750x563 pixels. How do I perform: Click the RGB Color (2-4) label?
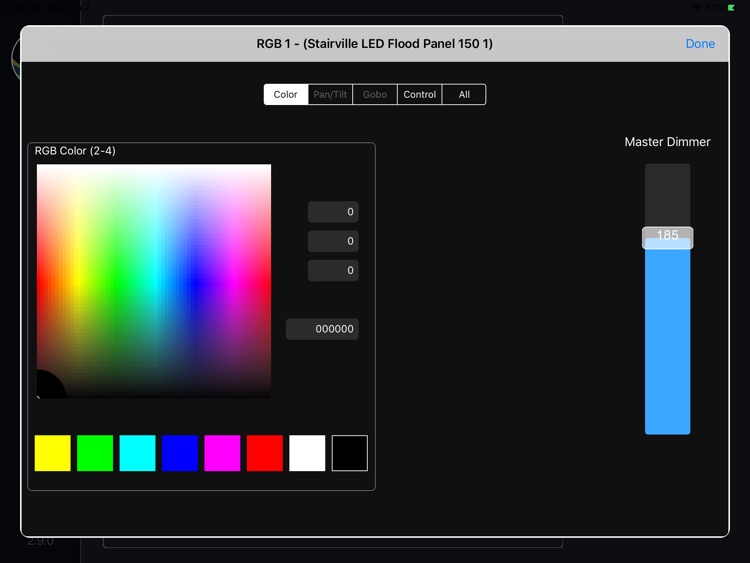pyautogui.click(x=75, y=151)
